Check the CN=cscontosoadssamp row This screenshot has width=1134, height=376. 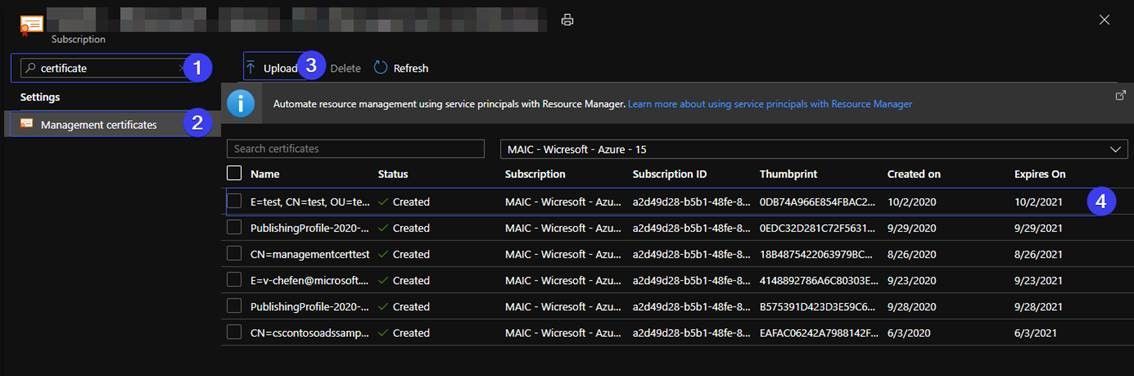point(234,333)
